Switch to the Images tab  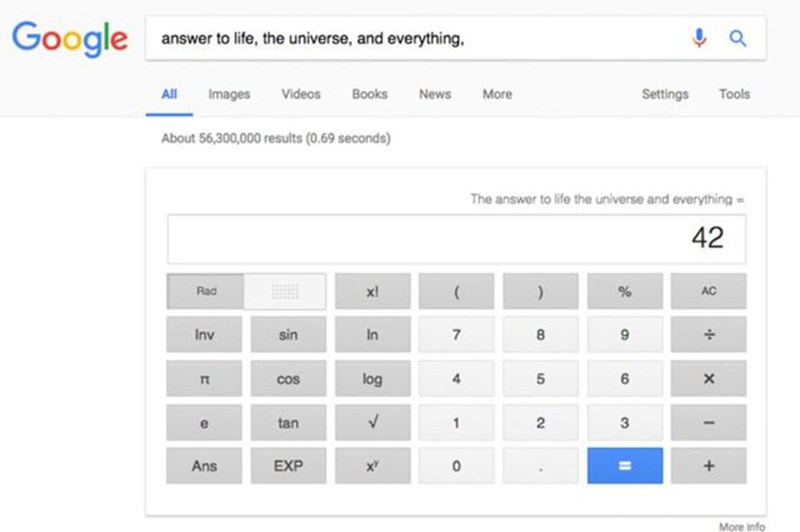point(229,94)
